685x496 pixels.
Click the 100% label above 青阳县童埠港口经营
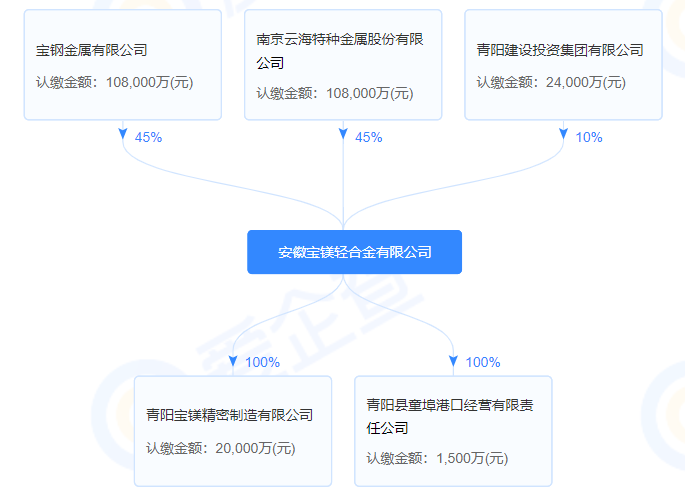click(483, 362)
